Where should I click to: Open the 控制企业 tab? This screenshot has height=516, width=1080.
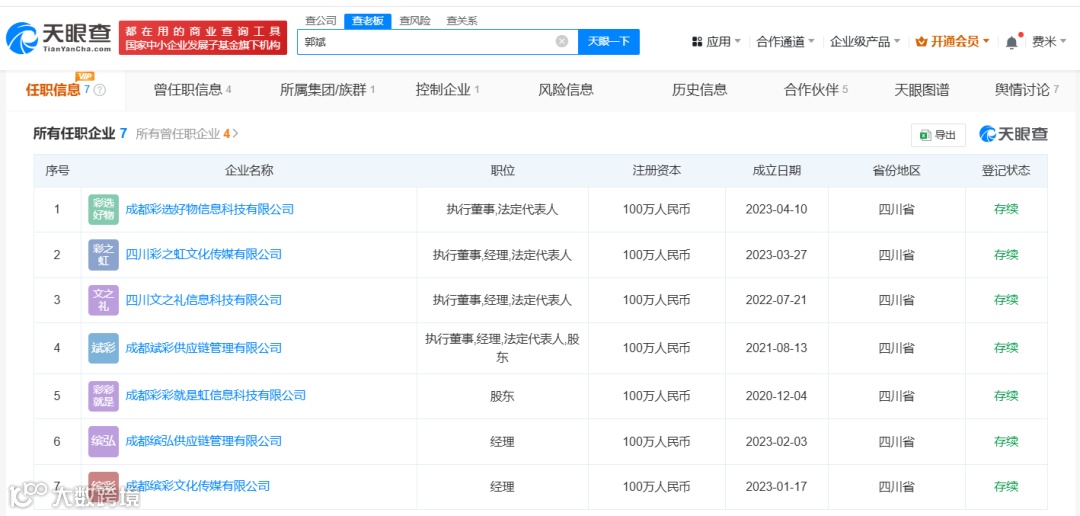click(447, 90)
